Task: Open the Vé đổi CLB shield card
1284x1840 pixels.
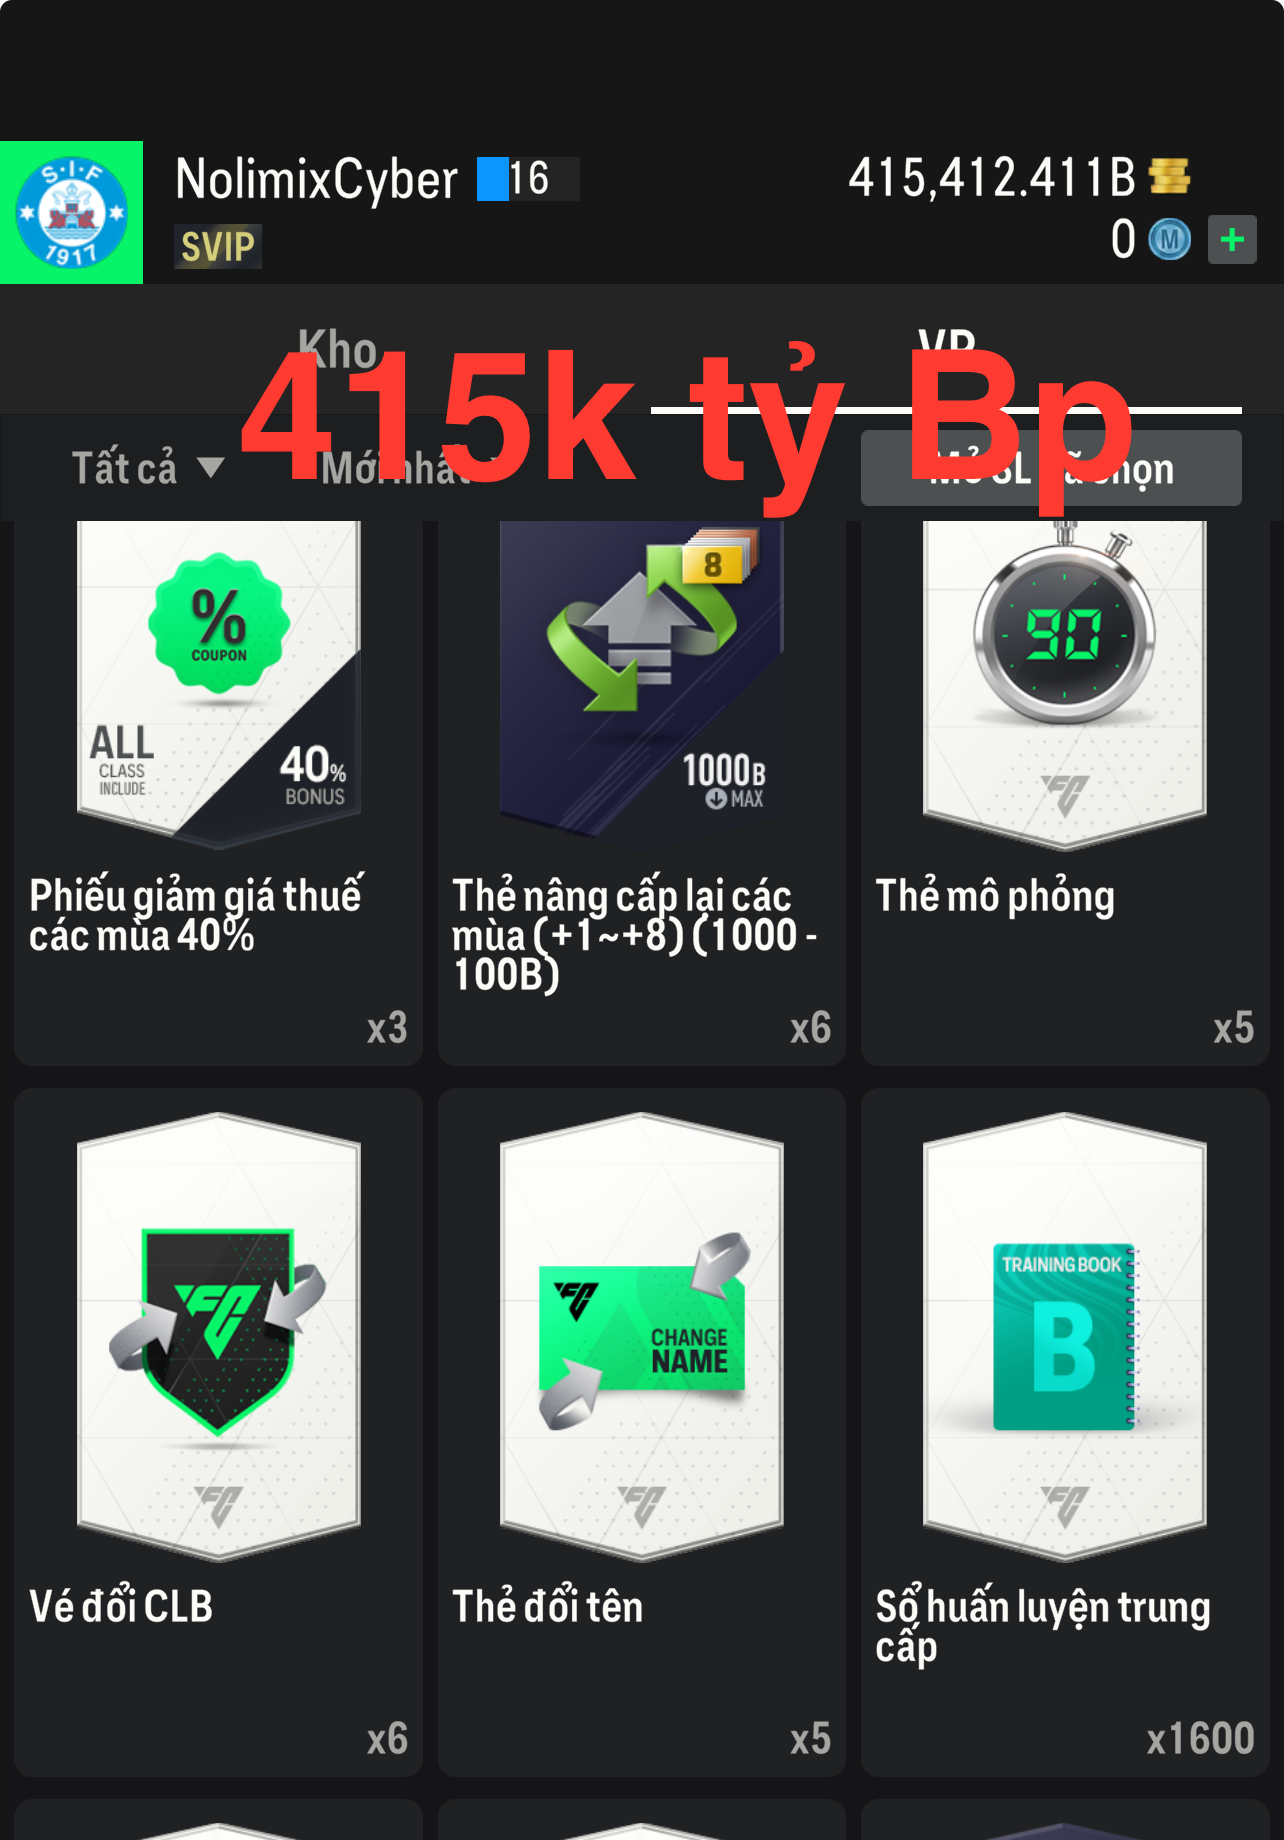Action: [x=218, y=1336]
